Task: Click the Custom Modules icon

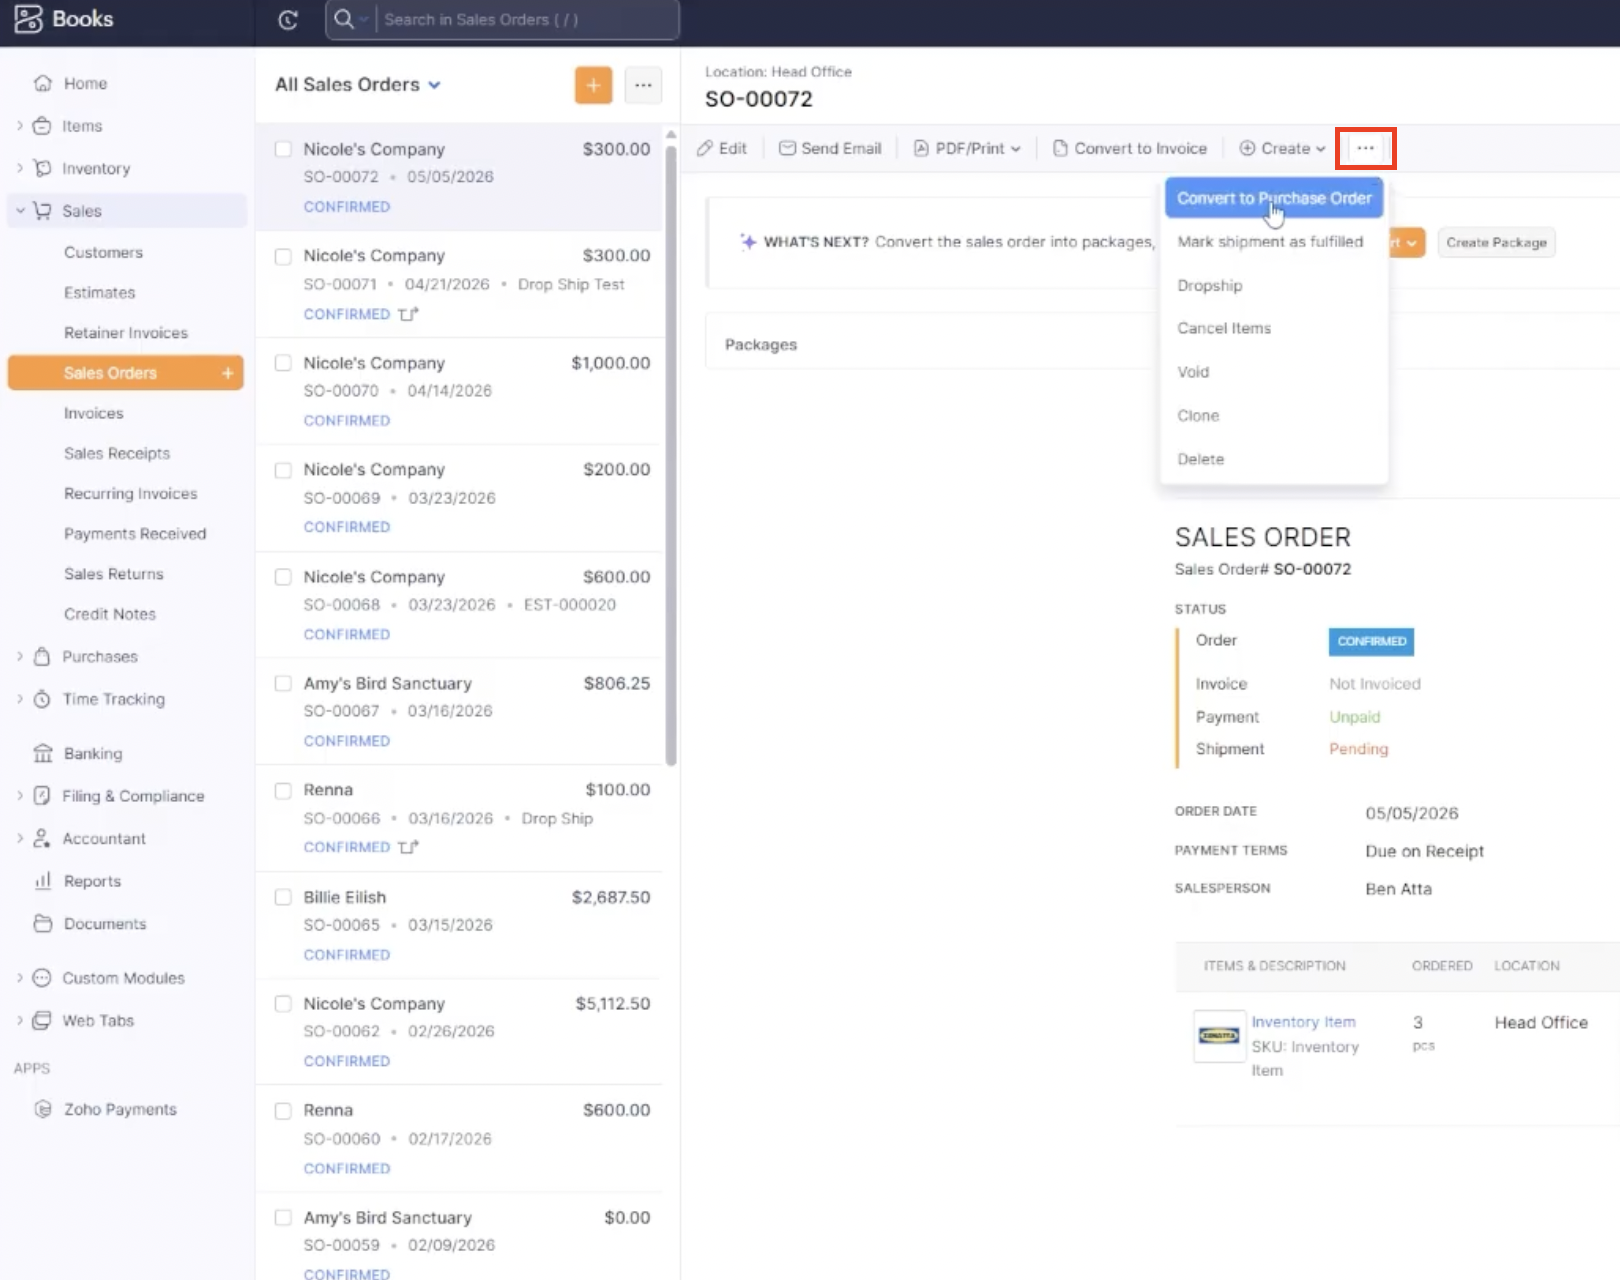Action: [42, 978]
